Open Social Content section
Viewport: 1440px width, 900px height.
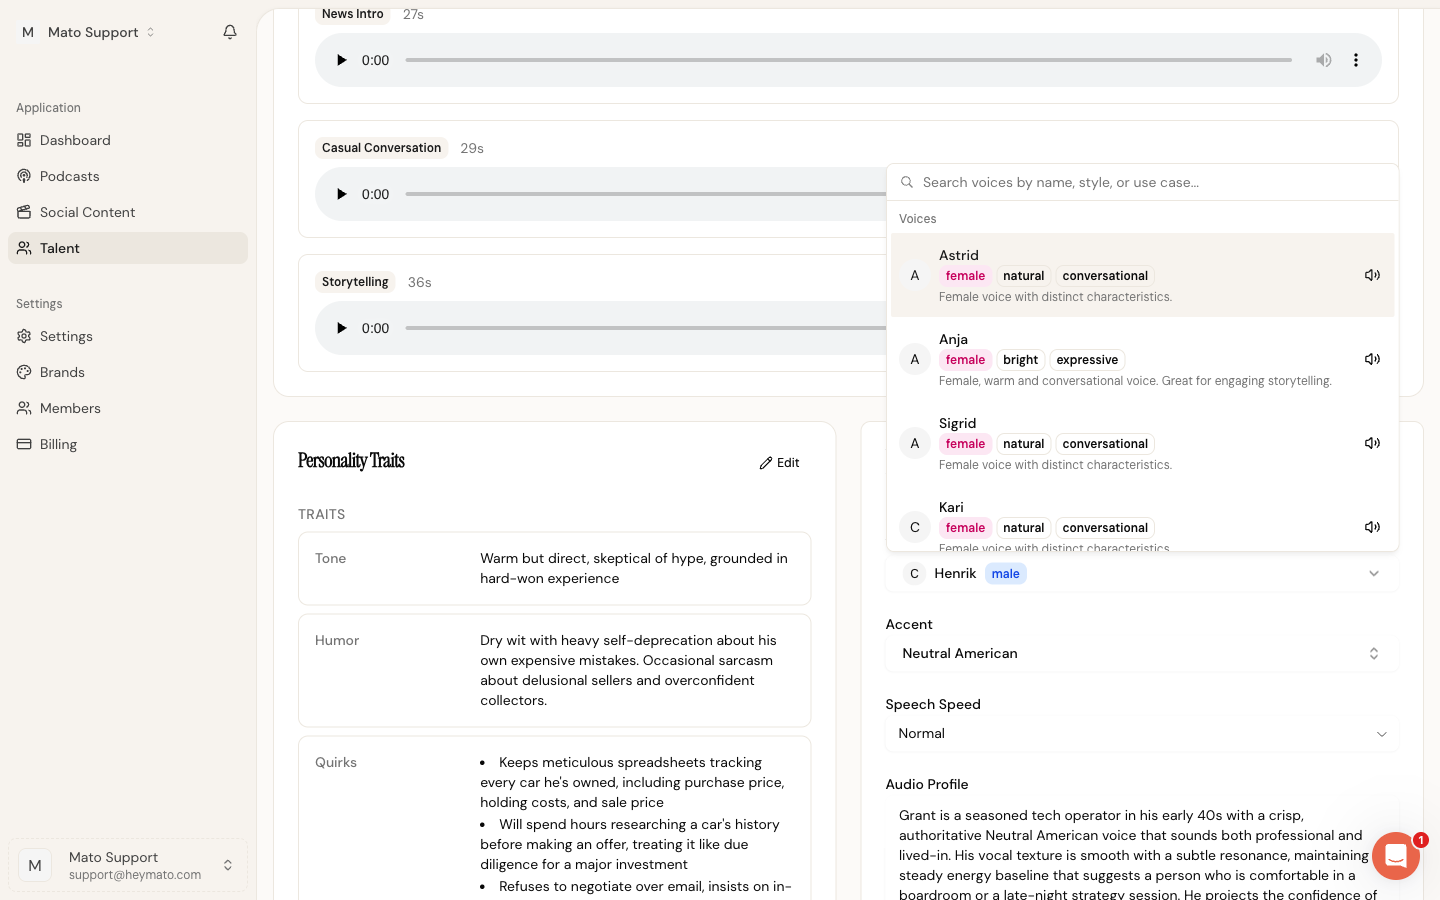tap(128, 212)
